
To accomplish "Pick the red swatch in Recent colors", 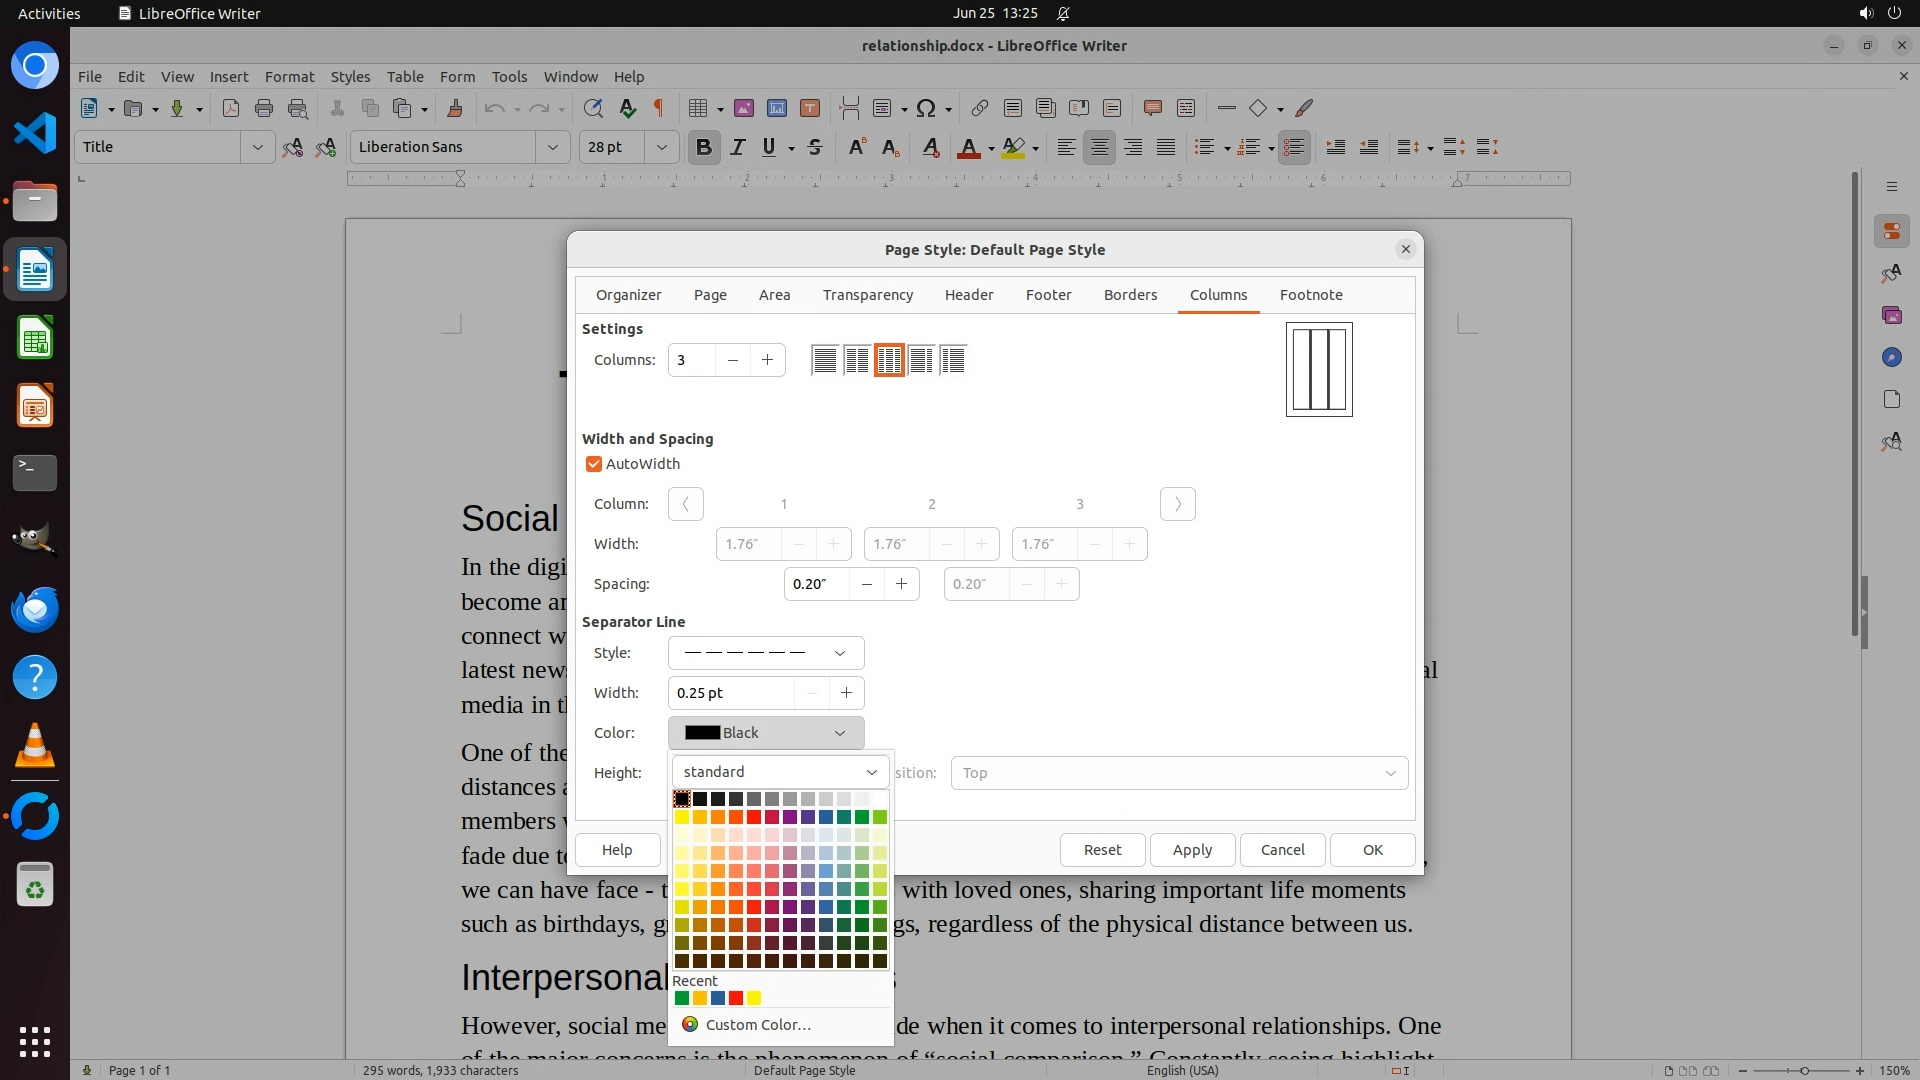I will point(736,998).
